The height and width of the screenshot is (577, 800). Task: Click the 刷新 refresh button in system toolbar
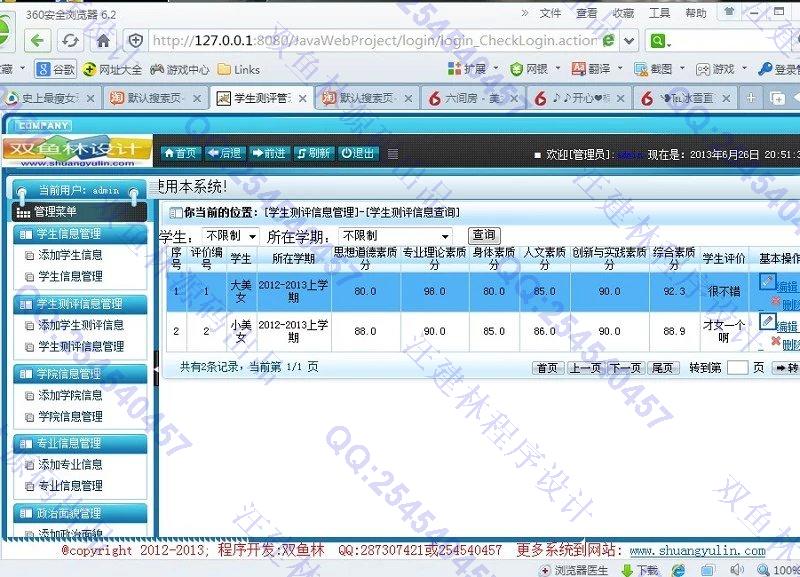click(314, 153)
